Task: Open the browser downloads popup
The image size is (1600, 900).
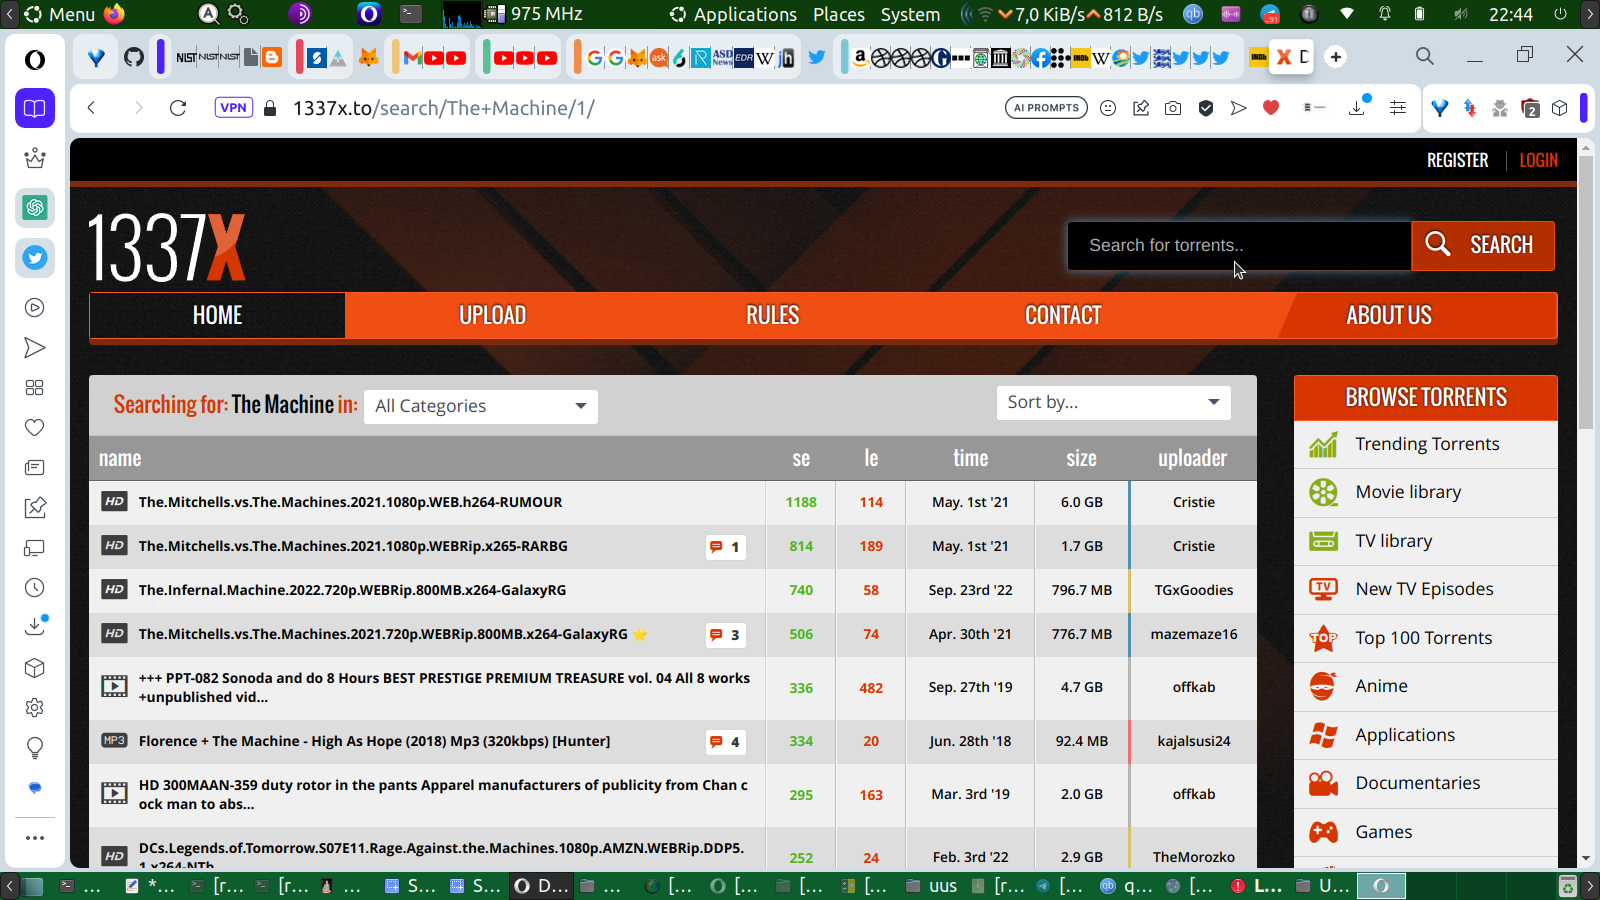Action: point(1357,108)
